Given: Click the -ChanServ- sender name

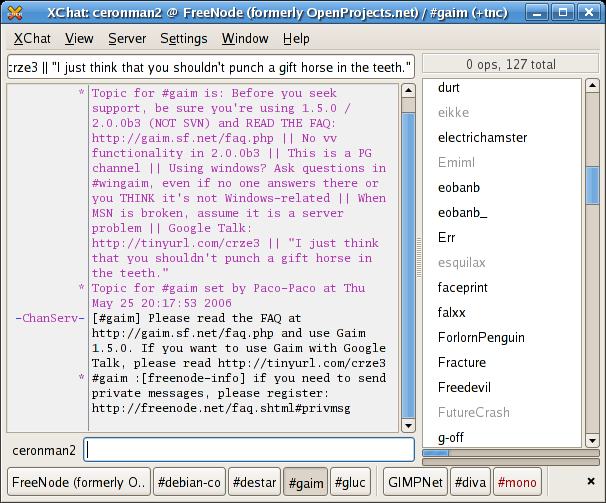Looking at the screenshot, I should pos(50,318).
